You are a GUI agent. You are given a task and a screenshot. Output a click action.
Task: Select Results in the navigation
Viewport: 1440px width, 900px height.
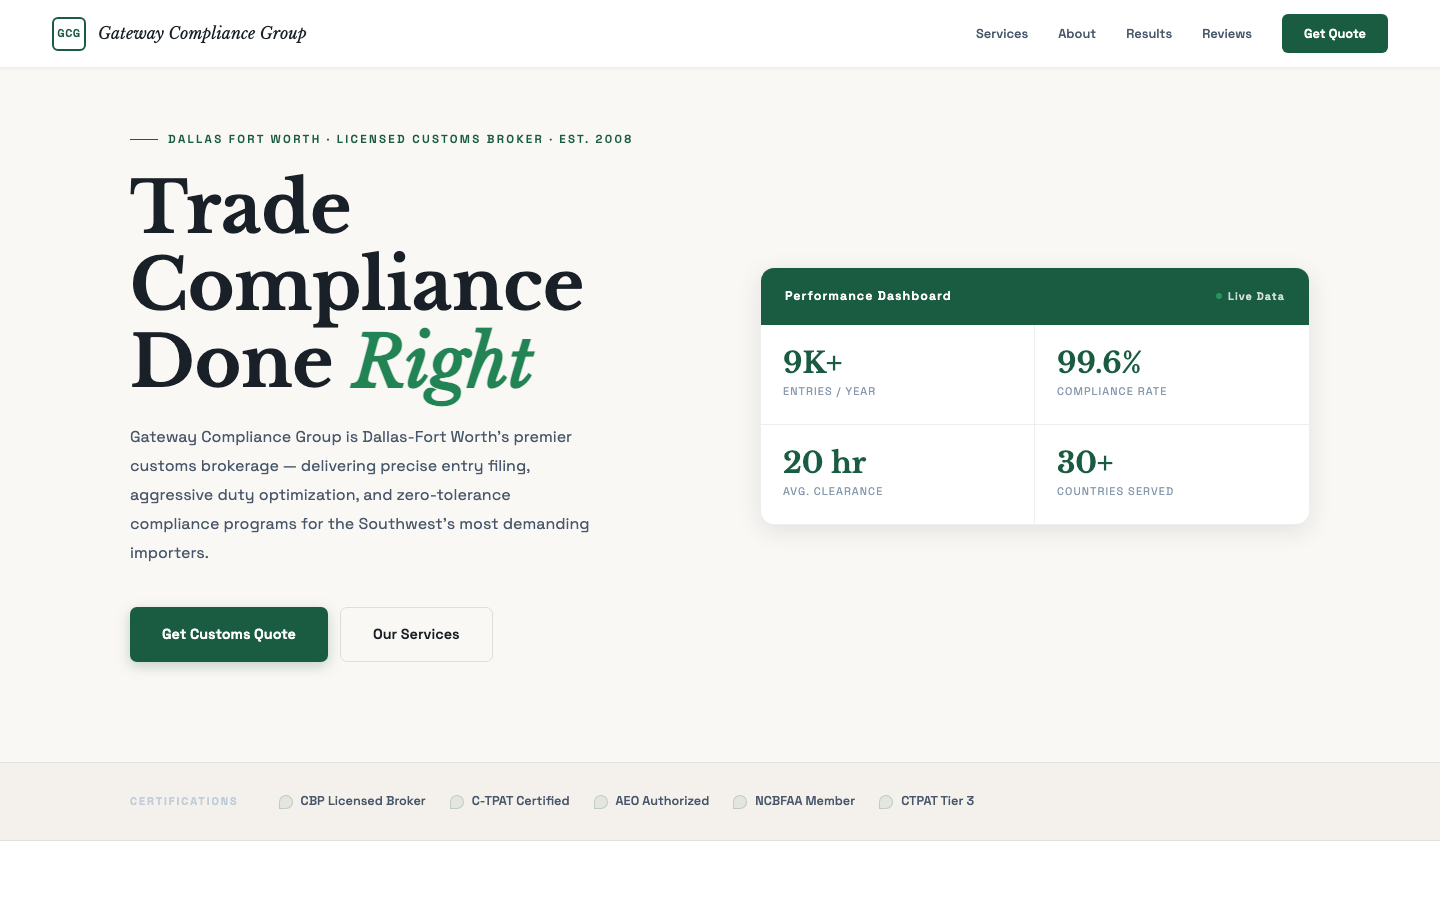[x=1149, y=33]
